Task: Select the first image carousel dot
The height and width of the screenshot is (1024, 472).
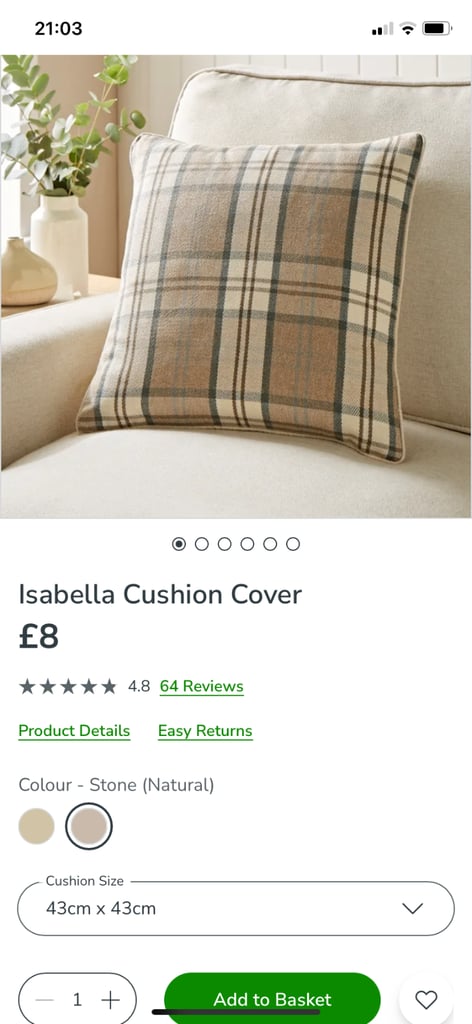Action: click(179, 544)
